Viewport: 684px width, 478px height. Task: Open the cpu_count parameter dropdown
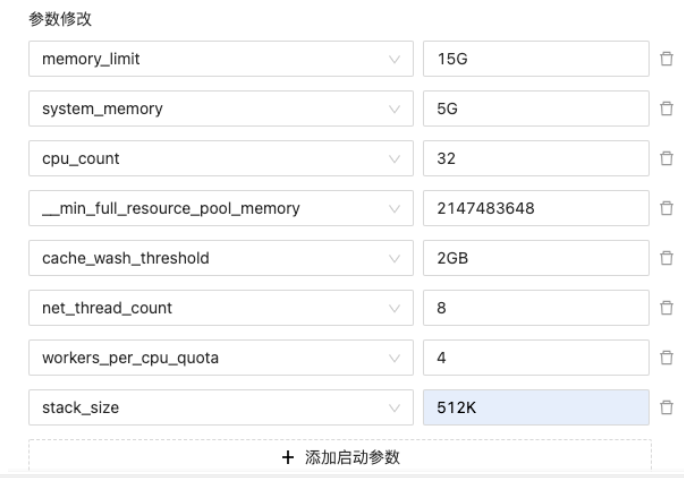(x=220, y=158)
